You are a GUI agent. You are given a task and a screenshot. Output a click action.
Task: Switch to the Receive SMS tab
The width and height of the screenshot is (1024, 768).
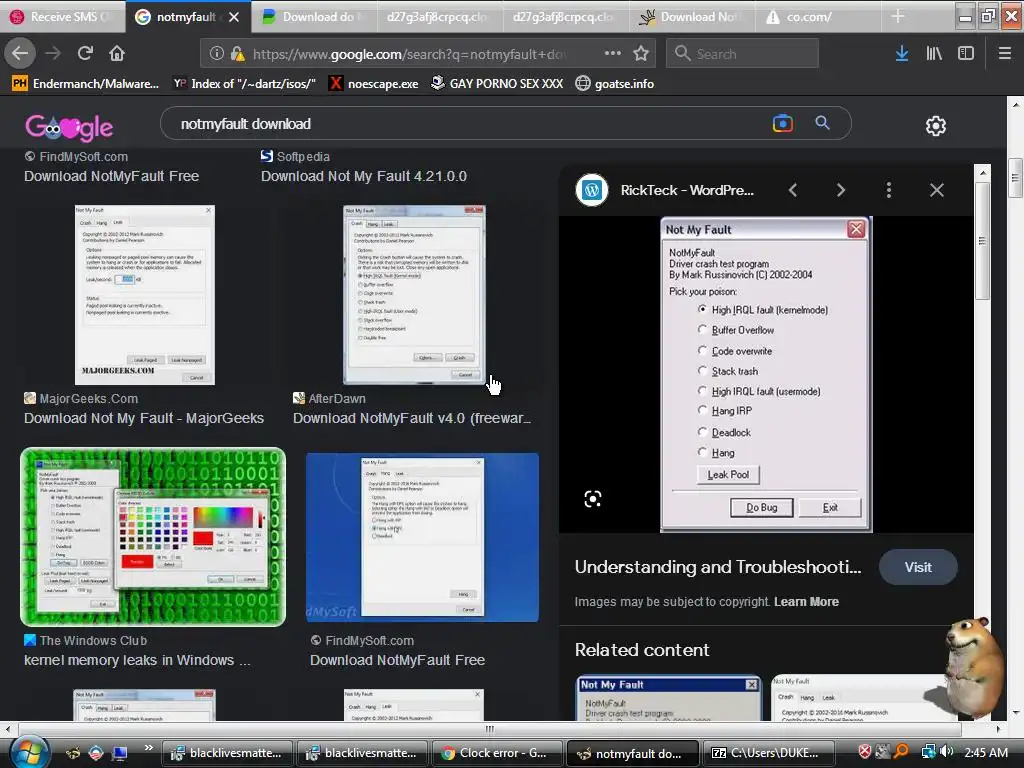63,17
